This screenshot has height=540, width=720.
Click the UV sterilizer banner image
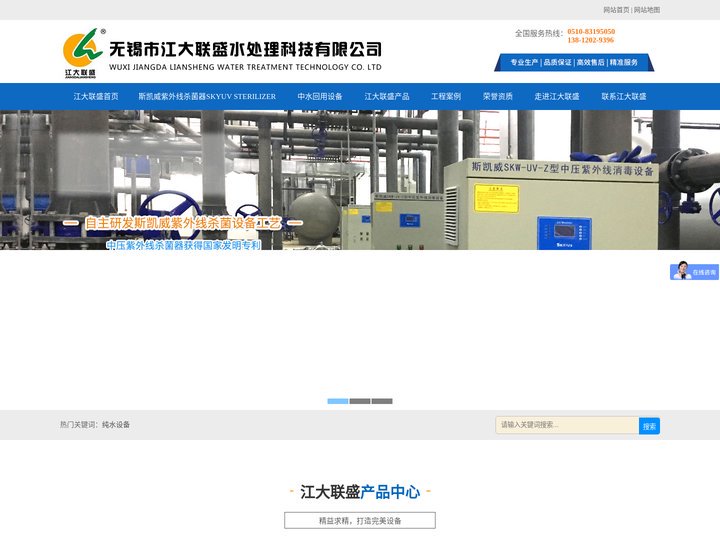coord(360,180)
